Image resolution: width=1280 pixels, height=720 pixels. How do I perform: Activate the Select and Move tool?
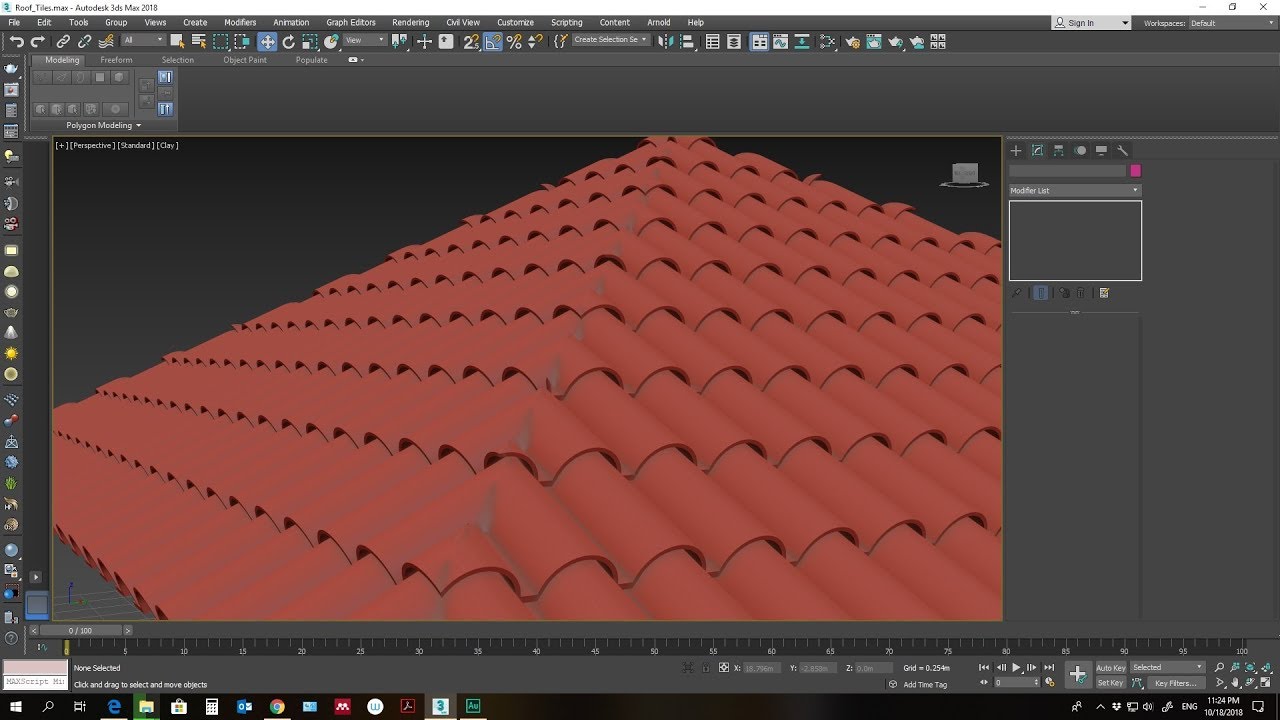(x=267, y=42)
